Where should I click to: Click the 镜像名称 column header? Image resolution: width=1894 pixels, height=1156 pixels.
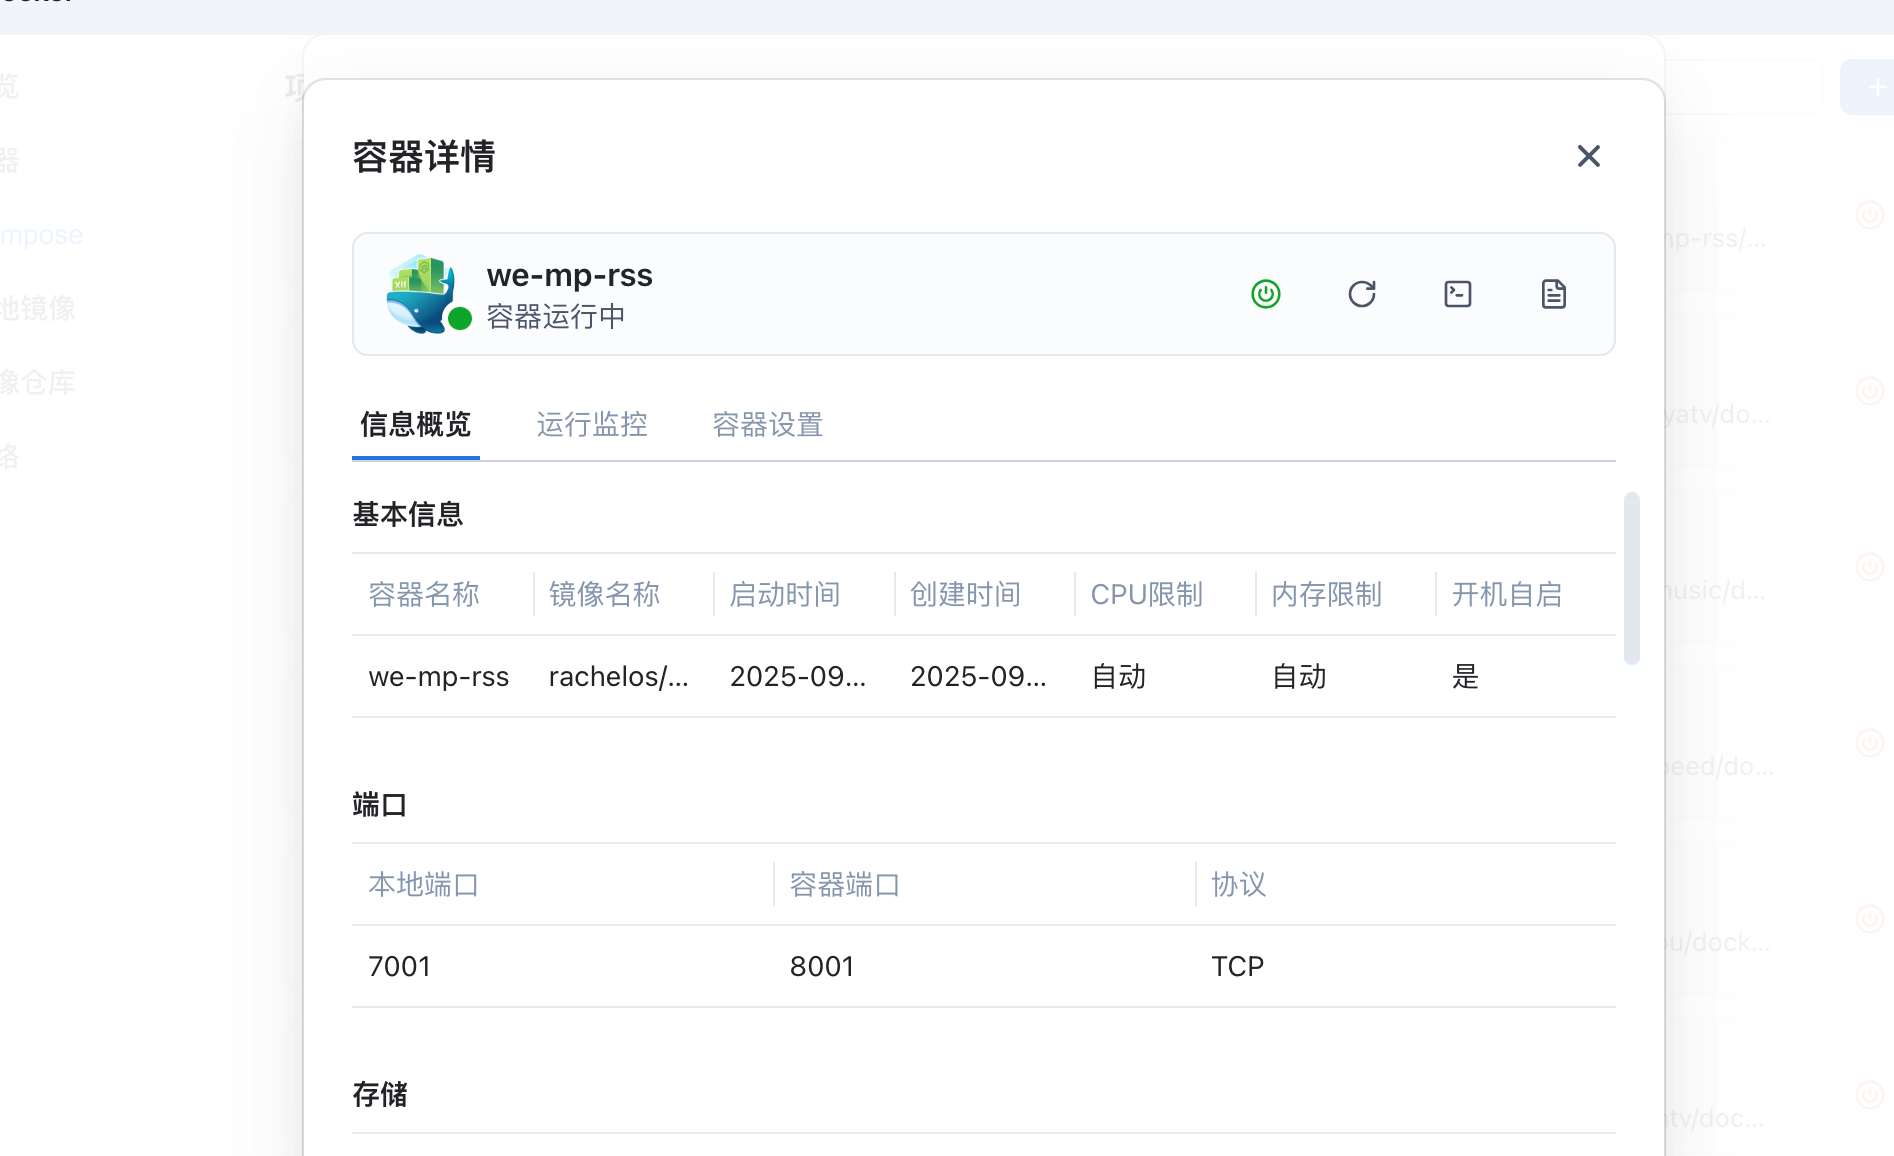click(604, 595)
